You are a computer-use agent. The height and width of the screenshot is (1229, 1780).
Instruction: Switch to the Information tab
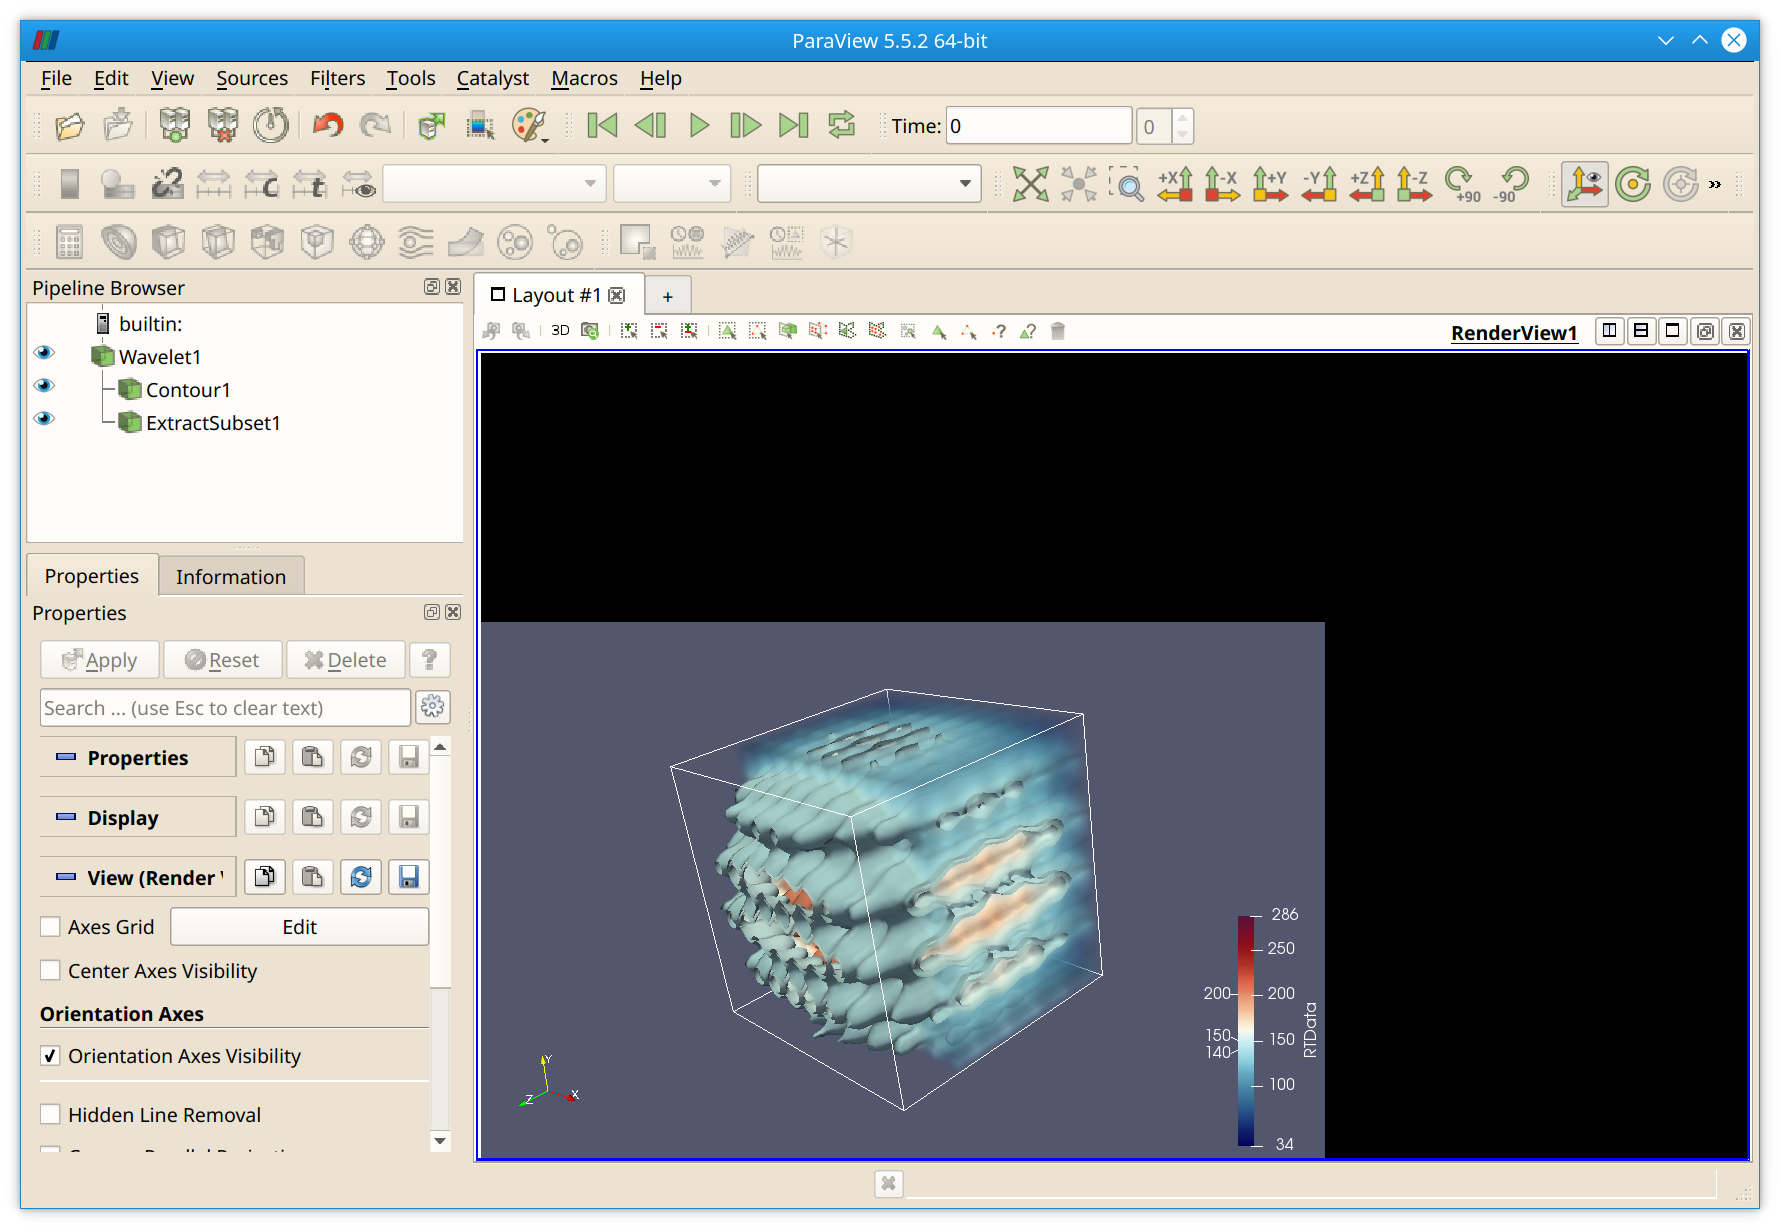coord(231,577)
